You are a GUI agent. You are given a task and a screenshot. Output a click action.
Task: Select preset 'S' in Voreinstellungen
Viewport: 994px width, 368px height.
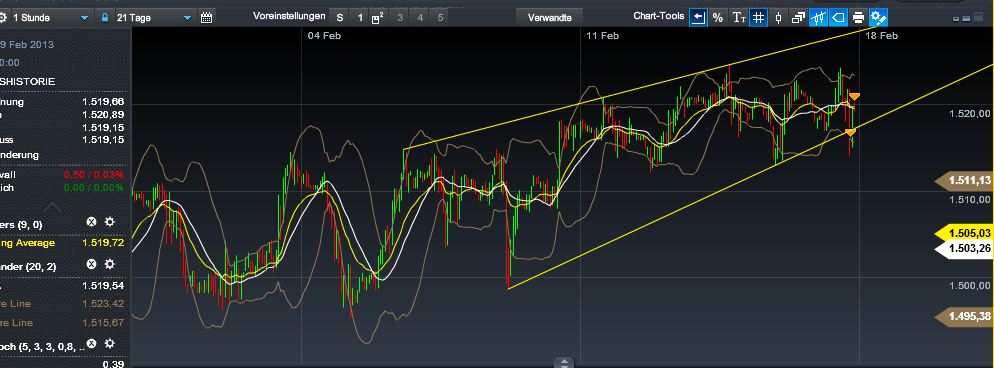pyautogui.click(x=340, y=18)
